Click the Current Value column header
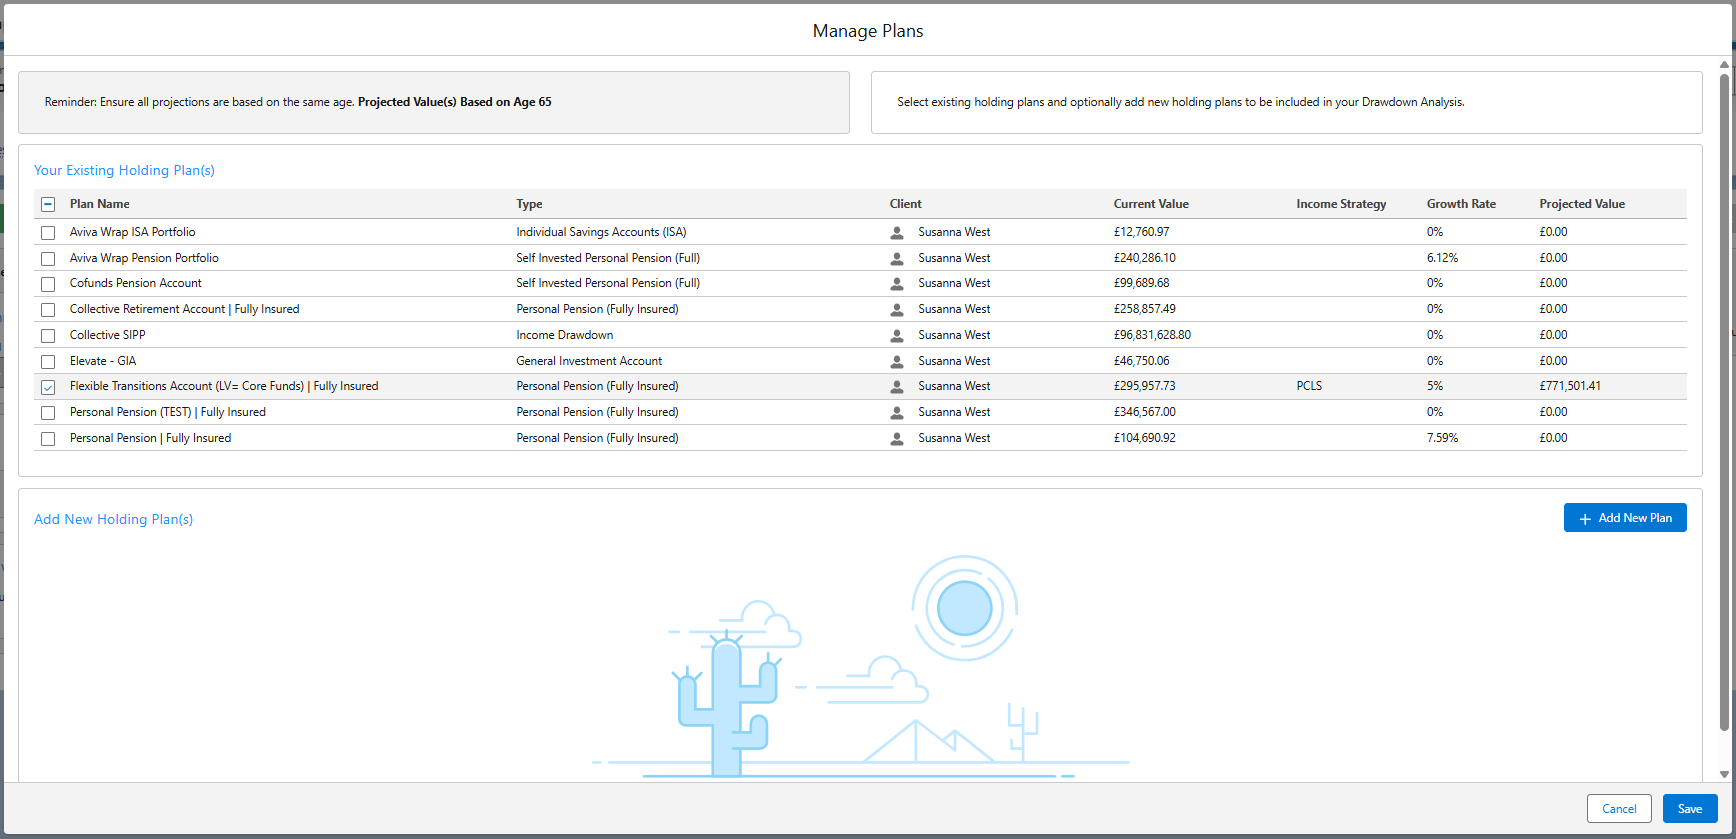The height and width of the screenshot is (839, 1736). (x=1151, y=204)
